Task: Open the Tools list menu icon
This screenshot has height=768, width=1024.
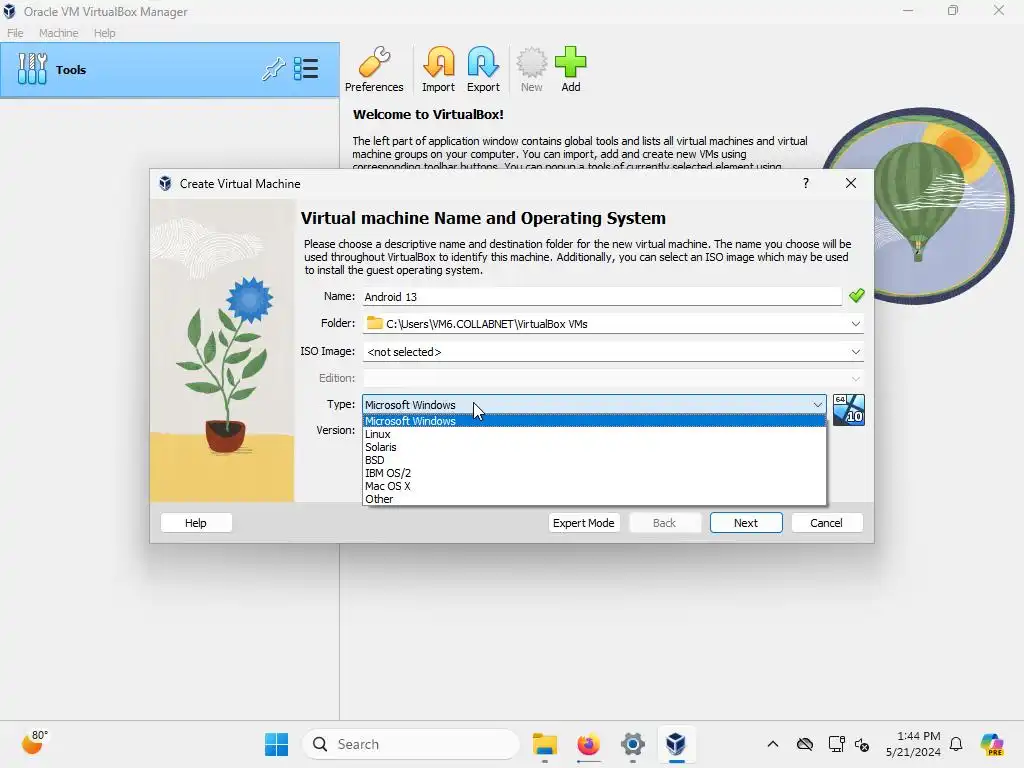Action: point(306,69)
